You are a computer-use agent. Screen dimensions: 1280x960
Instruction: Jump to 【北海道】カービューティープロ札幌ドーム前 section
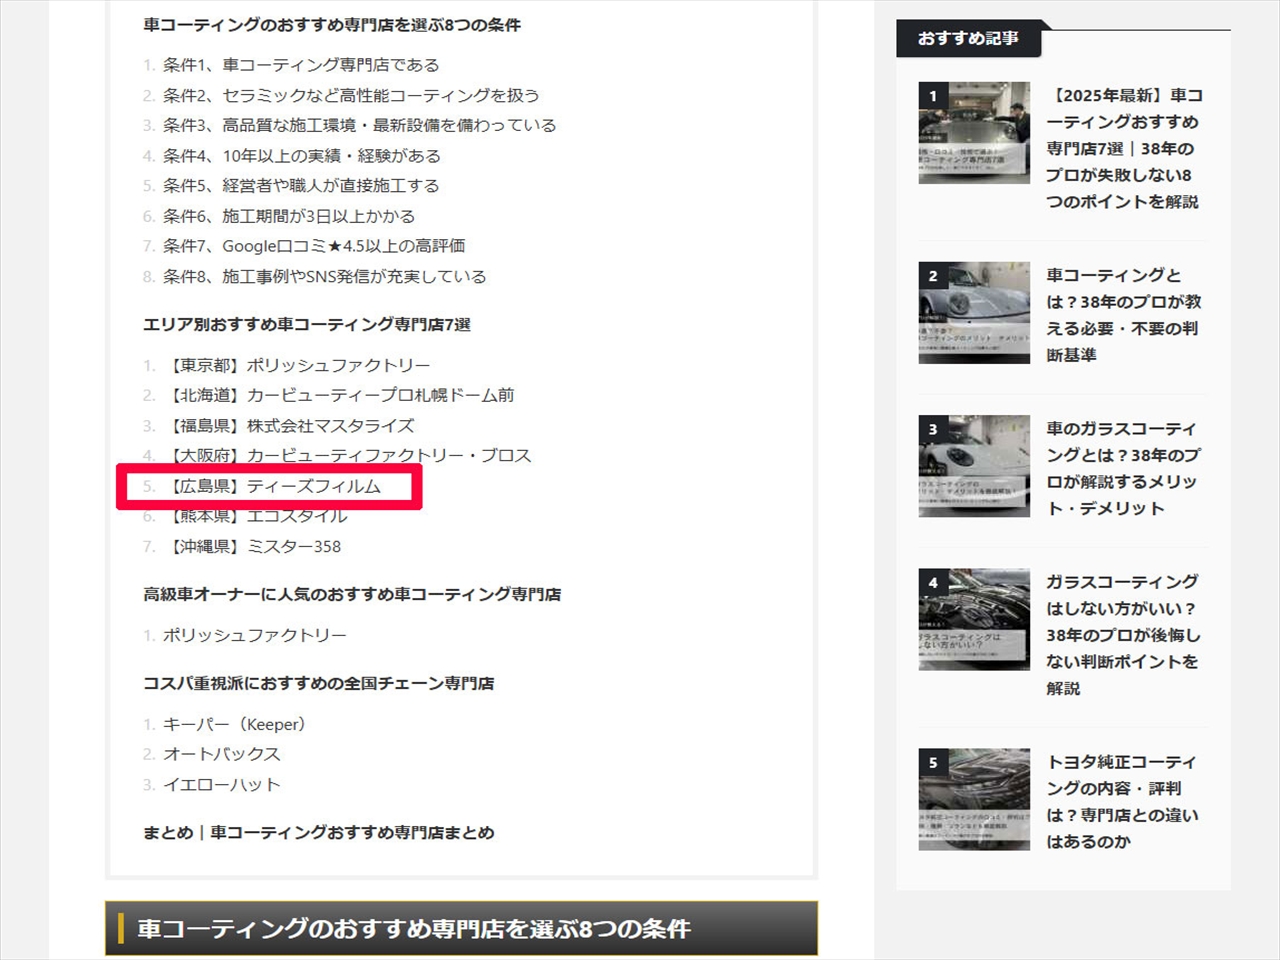(340, 395)
